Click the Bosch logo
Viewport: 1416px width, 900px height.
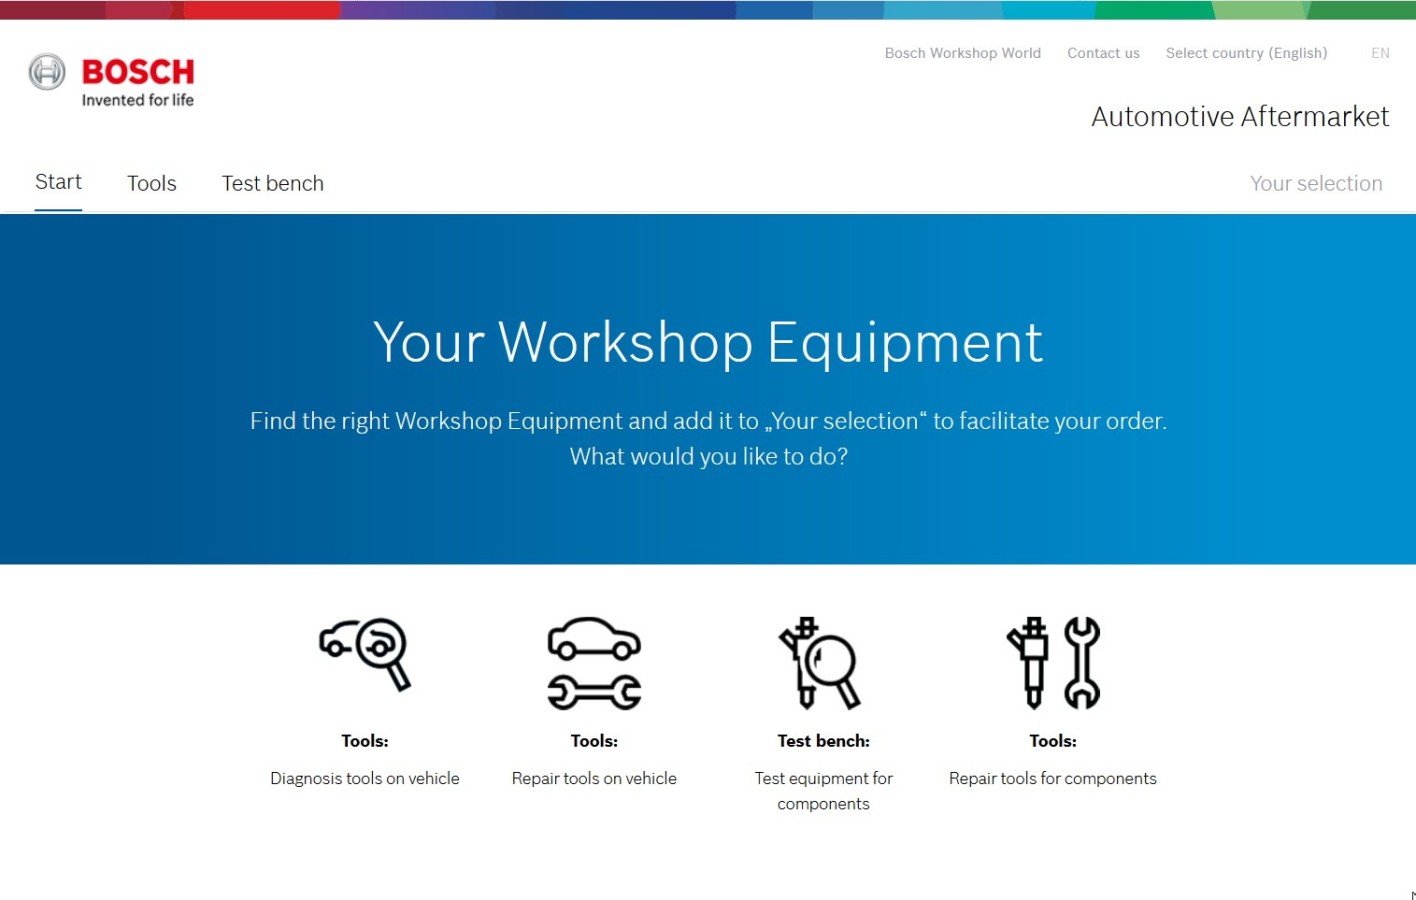click(110, 78)
